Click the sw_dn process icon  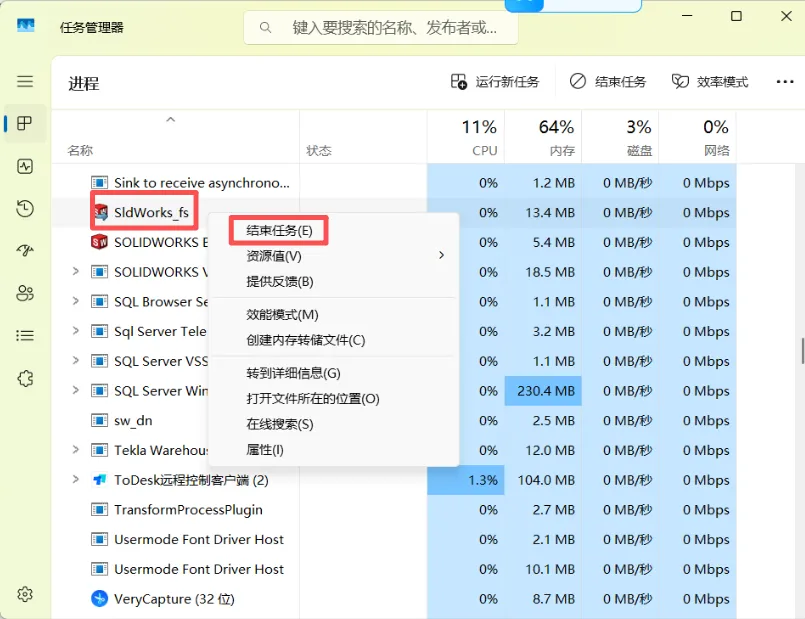pos(100,420)
